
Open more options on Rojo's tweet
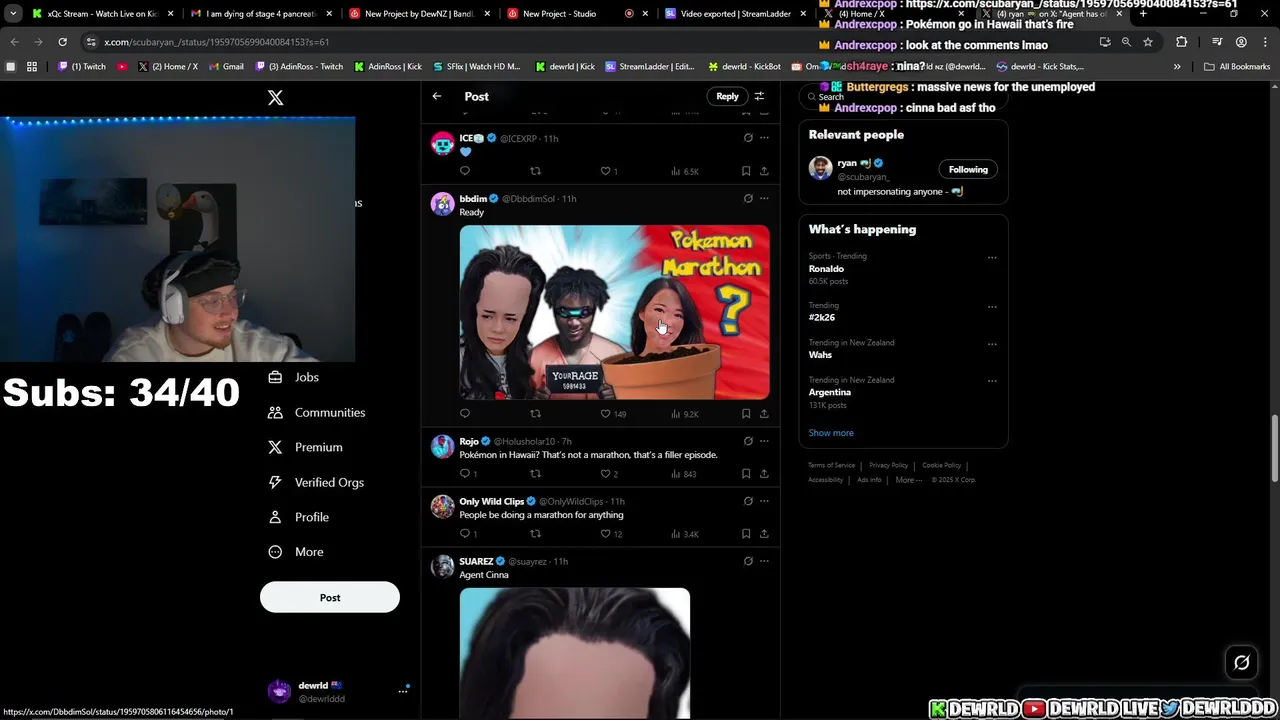(x=764, y=441)
